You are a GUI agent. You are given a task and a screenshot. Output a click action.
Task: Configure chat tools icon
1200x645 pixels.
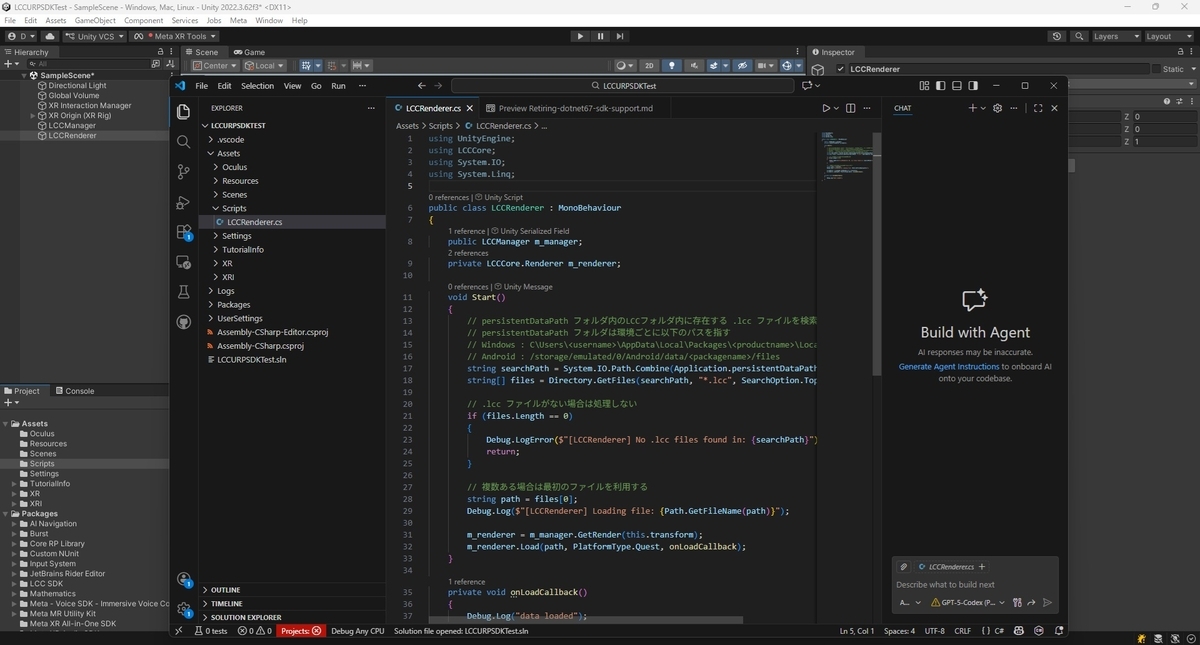[x=1017, y=603]
